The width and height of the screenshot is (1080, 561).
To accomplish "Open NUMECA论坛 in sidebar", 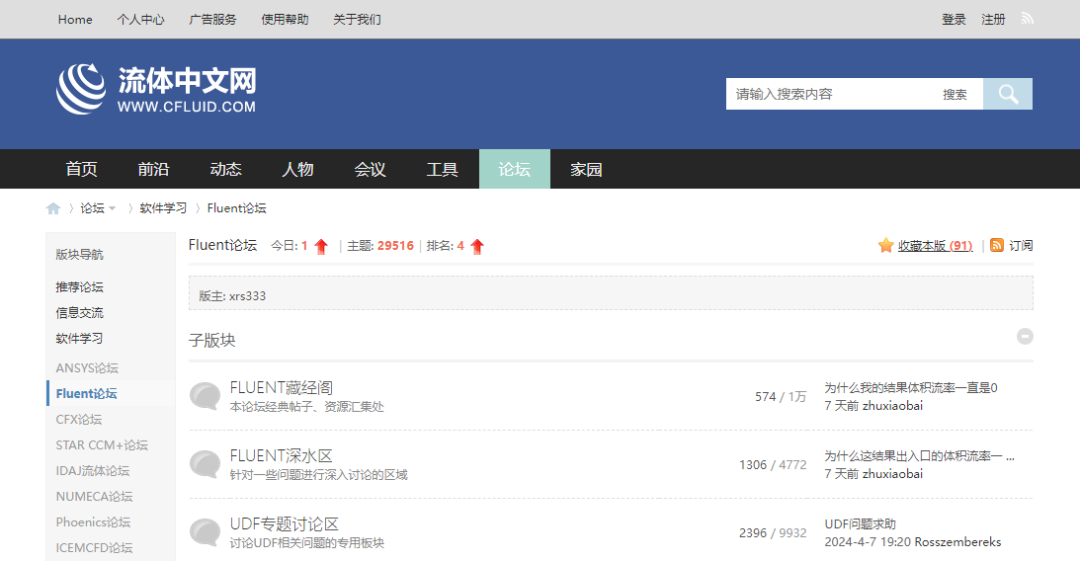I will (x=94, y=496).
